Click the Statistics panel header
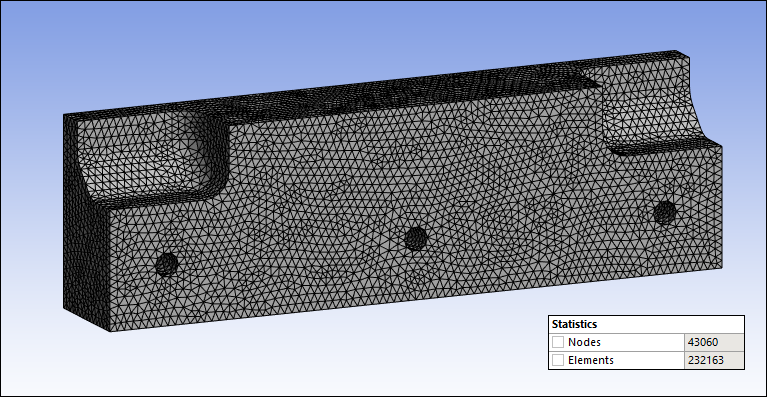This screenshot has height=397, width=767. (646, 324)
